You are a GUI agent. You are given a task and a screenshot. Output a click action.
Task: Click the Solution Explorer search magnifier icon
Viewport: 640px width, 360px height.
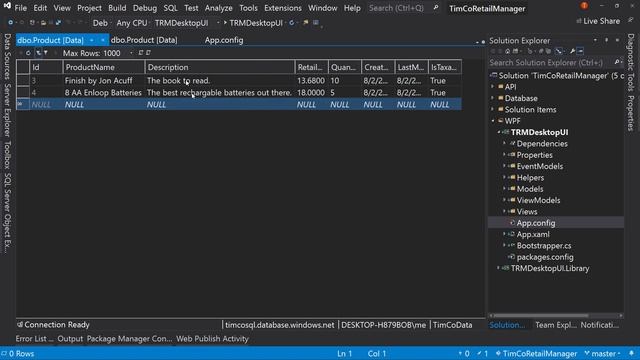coord(617,62)
